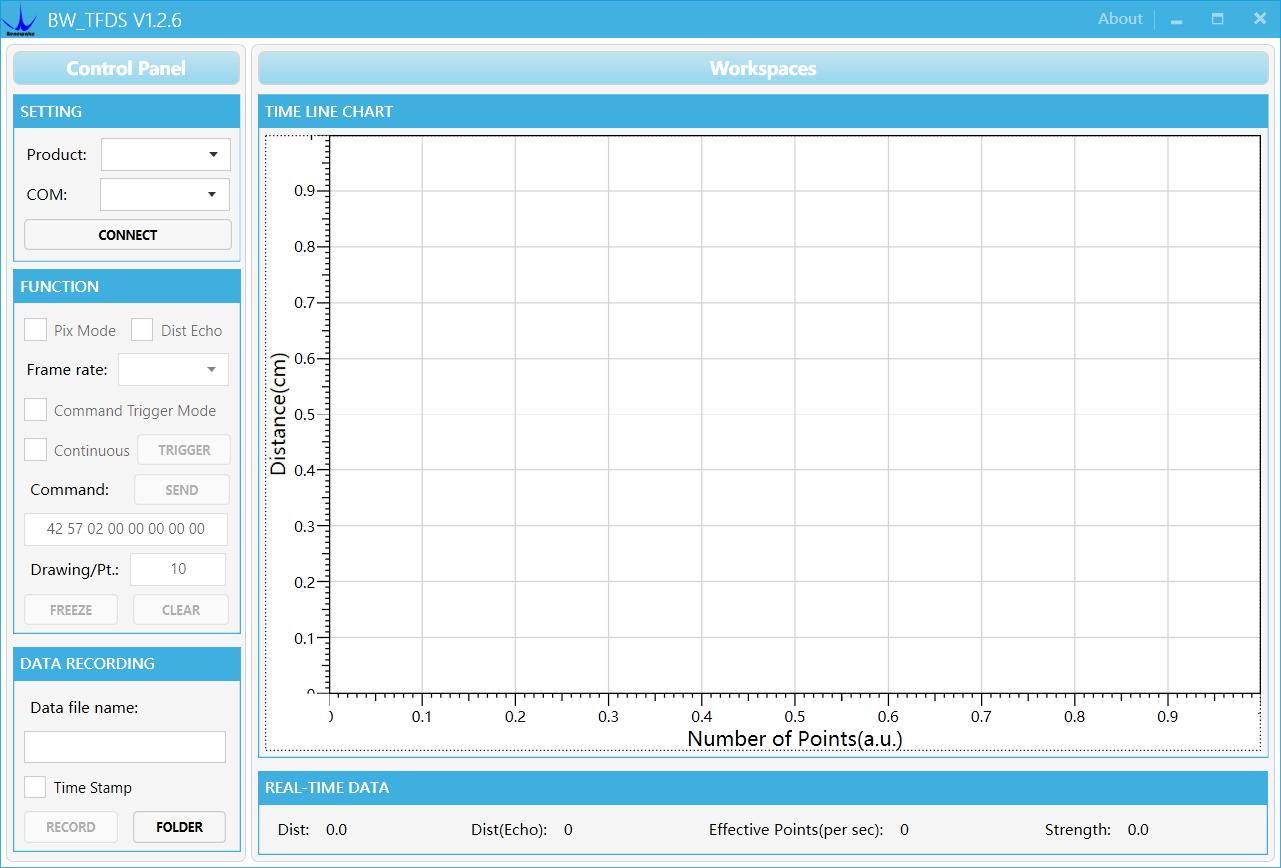Click the command hex input field
1281x868 pixels.
click(x=126, y=529)
